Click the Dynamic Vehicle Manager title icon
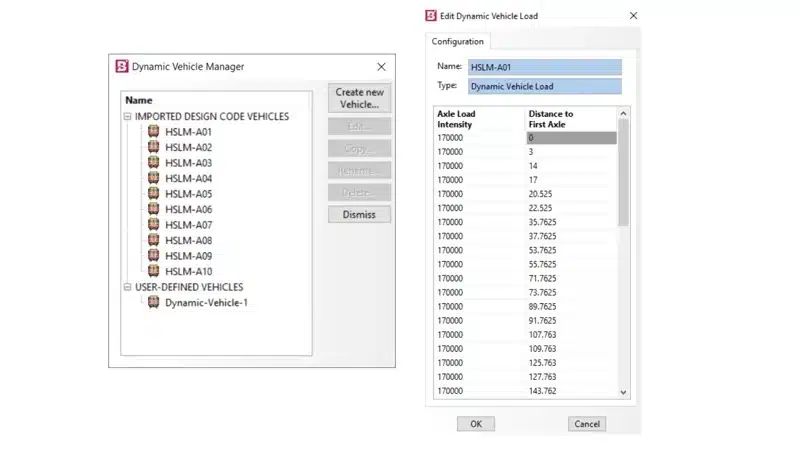The height and width of the screenshot is (450, 800). pyautogui.click(x=122, y=67)
